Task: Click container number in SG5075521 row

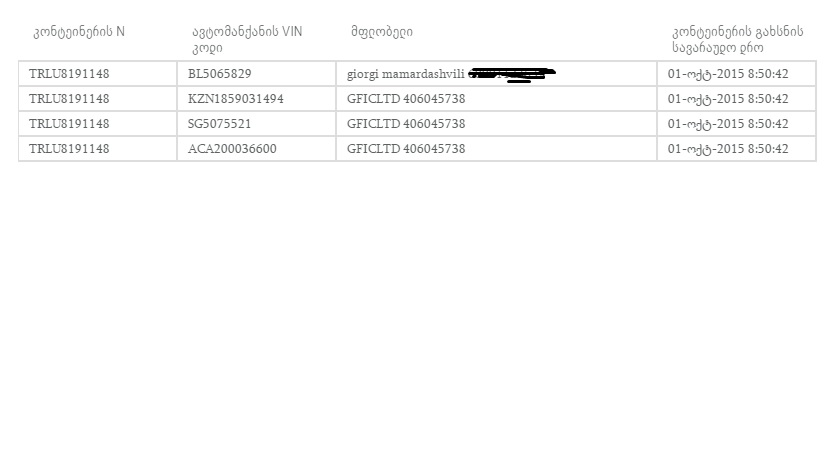Action: (x=98, y=124)
